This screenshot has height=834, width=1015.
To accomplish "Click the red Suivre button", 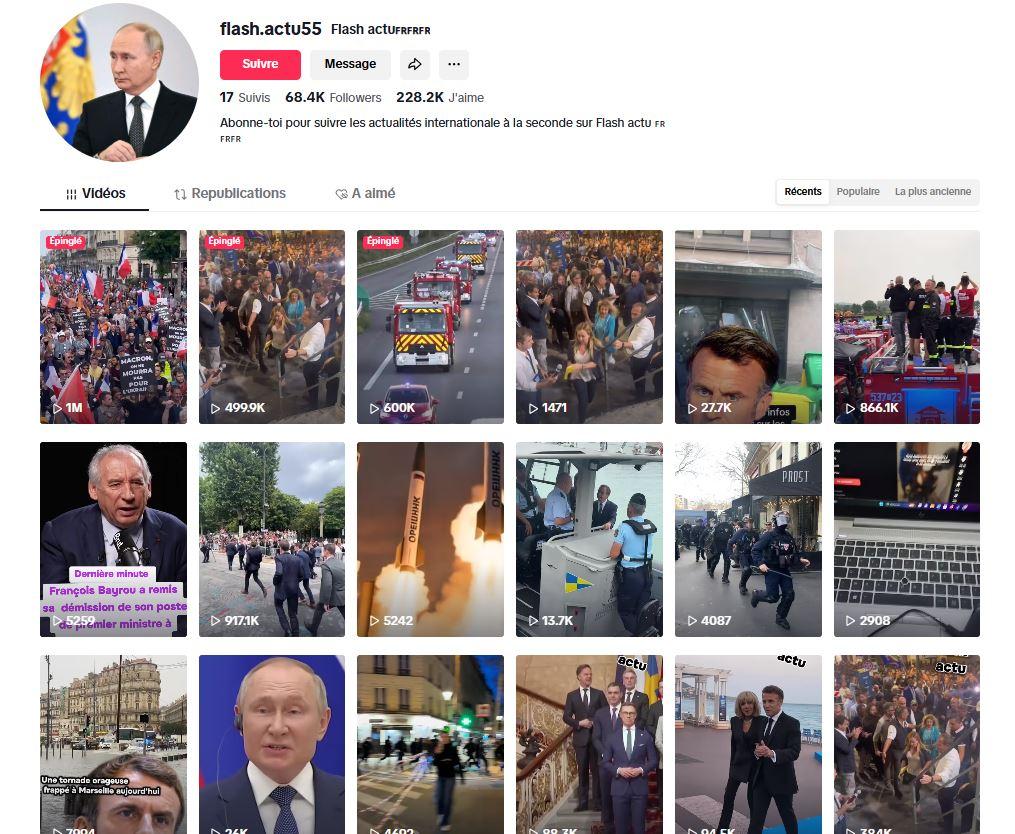I will [260, 64].
